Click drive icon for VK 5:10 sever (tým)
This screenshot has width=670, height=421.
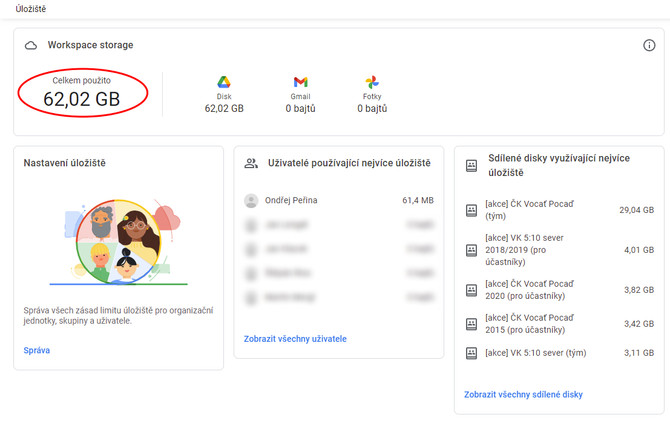[x=471, y=353]
